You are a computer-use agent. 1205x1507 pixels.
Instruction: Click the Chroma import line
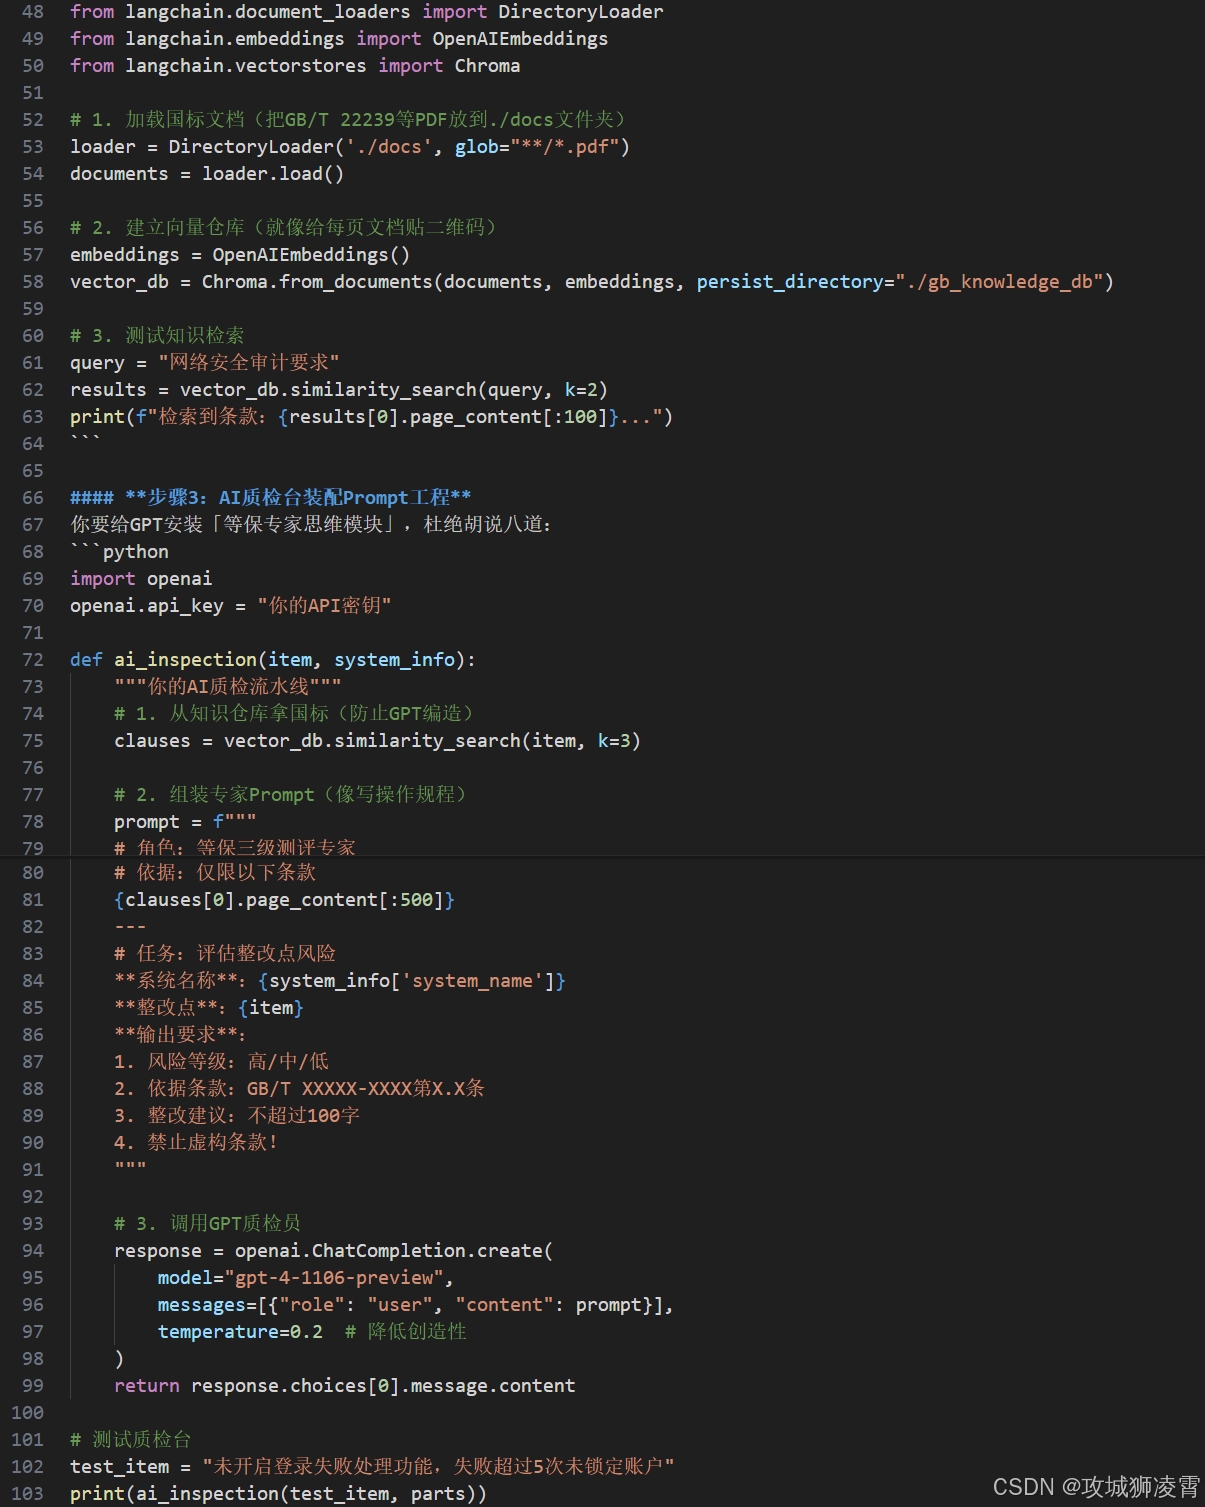[295, 66]
